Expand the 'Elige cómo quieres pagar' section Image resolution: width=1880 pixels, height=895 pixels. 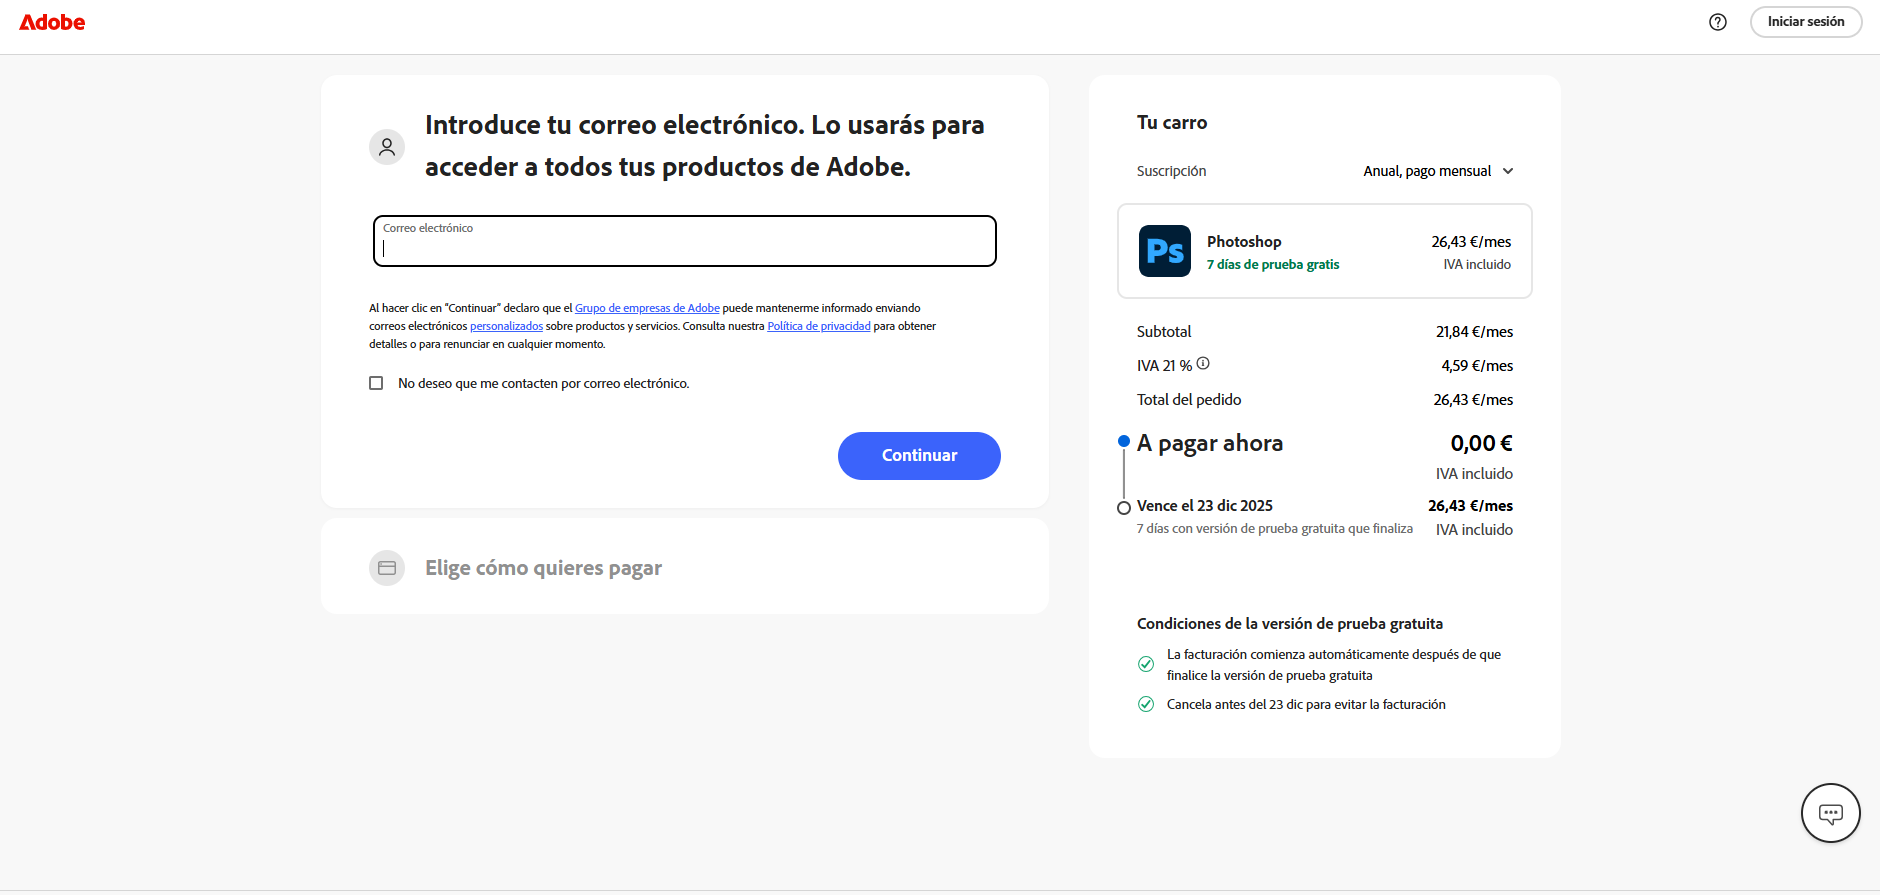pyautogui.click(x=543, y=568)
